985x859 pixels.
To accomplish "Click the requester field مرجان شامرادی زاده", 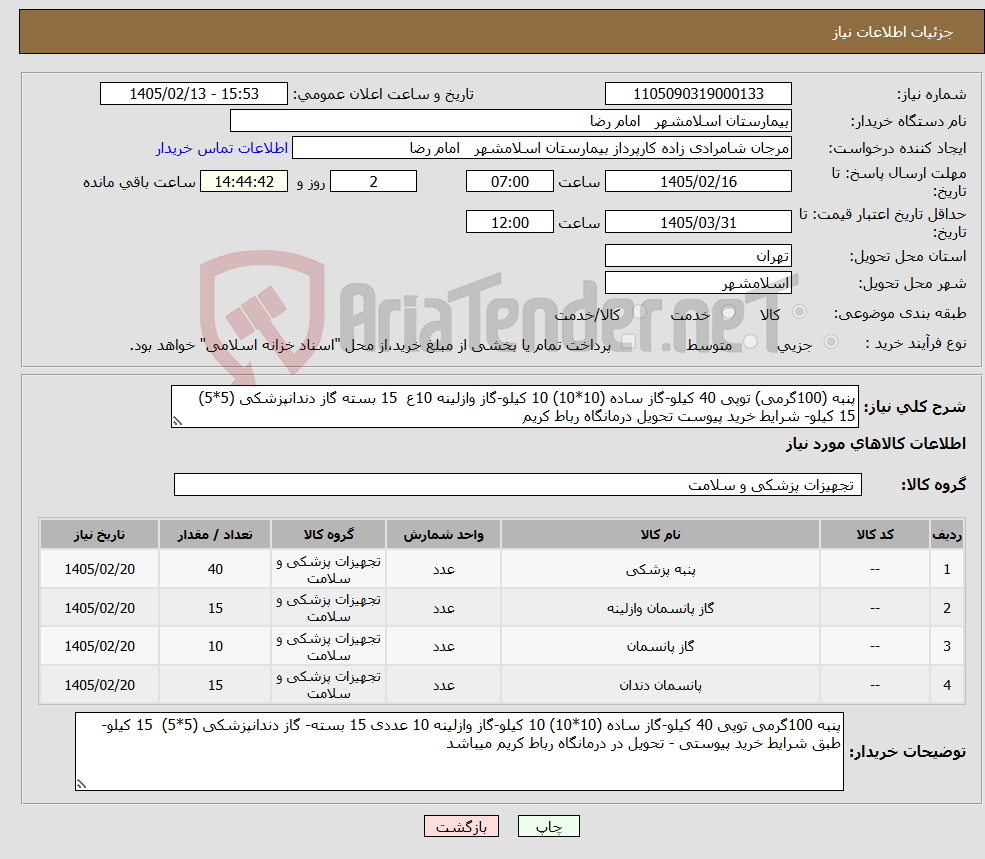I will click(x=541, y=148).
